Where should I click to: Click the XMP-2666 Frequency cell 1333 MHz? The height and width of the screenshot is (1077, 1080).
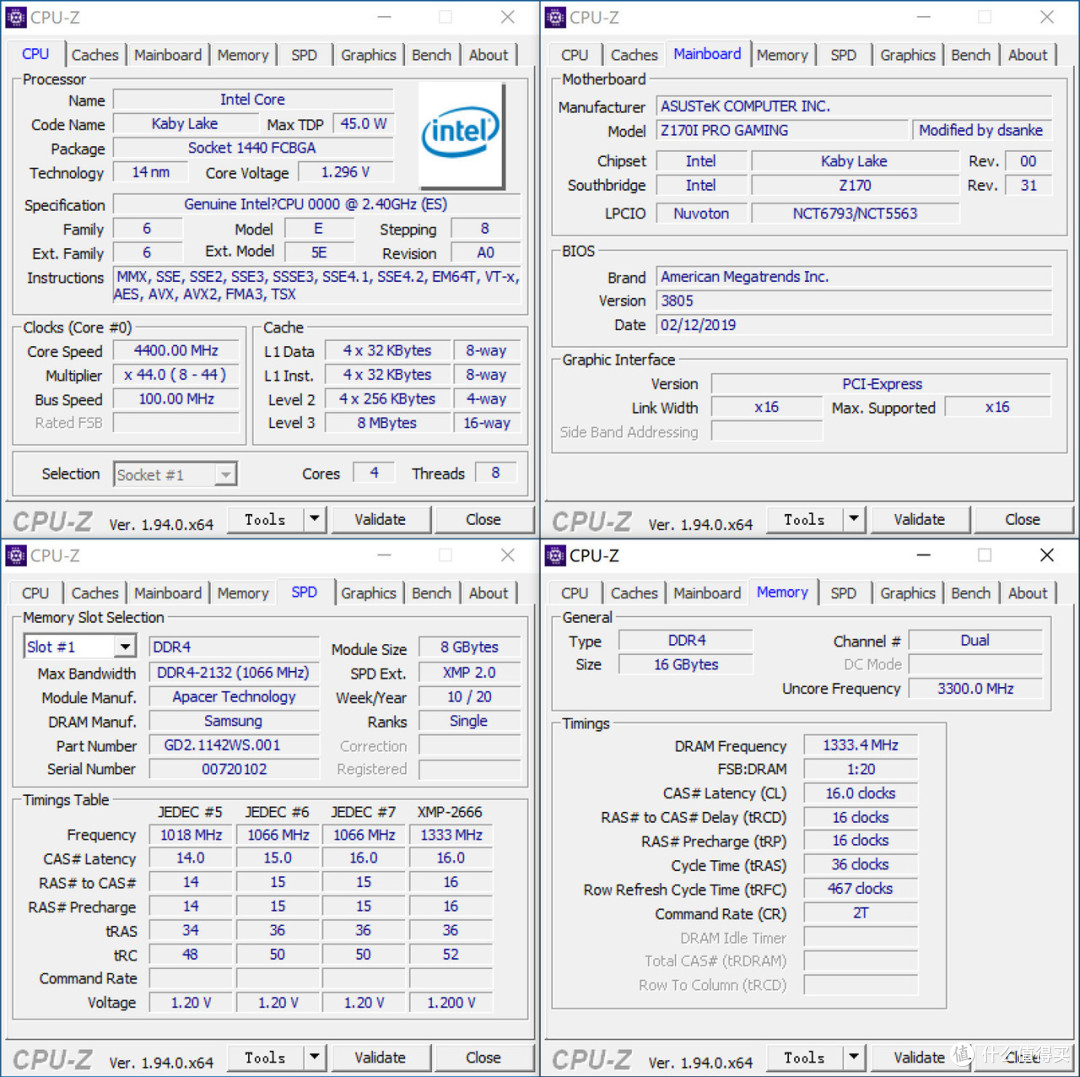click(x=451, y=835)
